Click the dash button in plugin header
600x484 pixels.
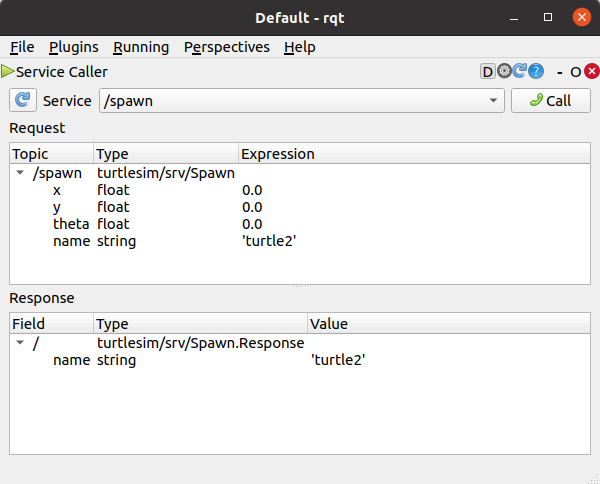click(x=561, y=72)
